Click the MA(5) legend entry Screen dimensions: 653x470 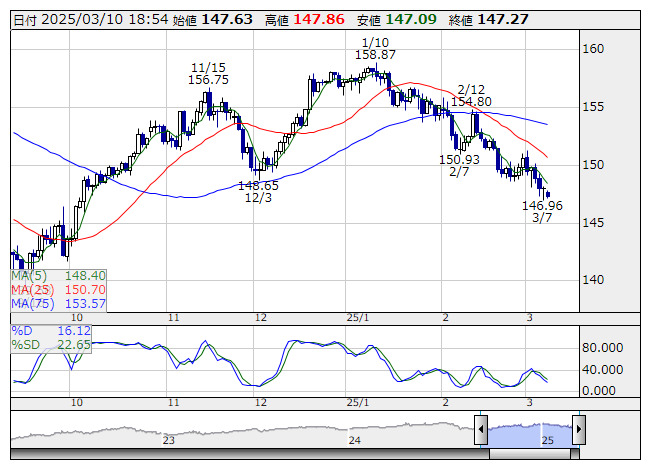(x=58, y=276)
